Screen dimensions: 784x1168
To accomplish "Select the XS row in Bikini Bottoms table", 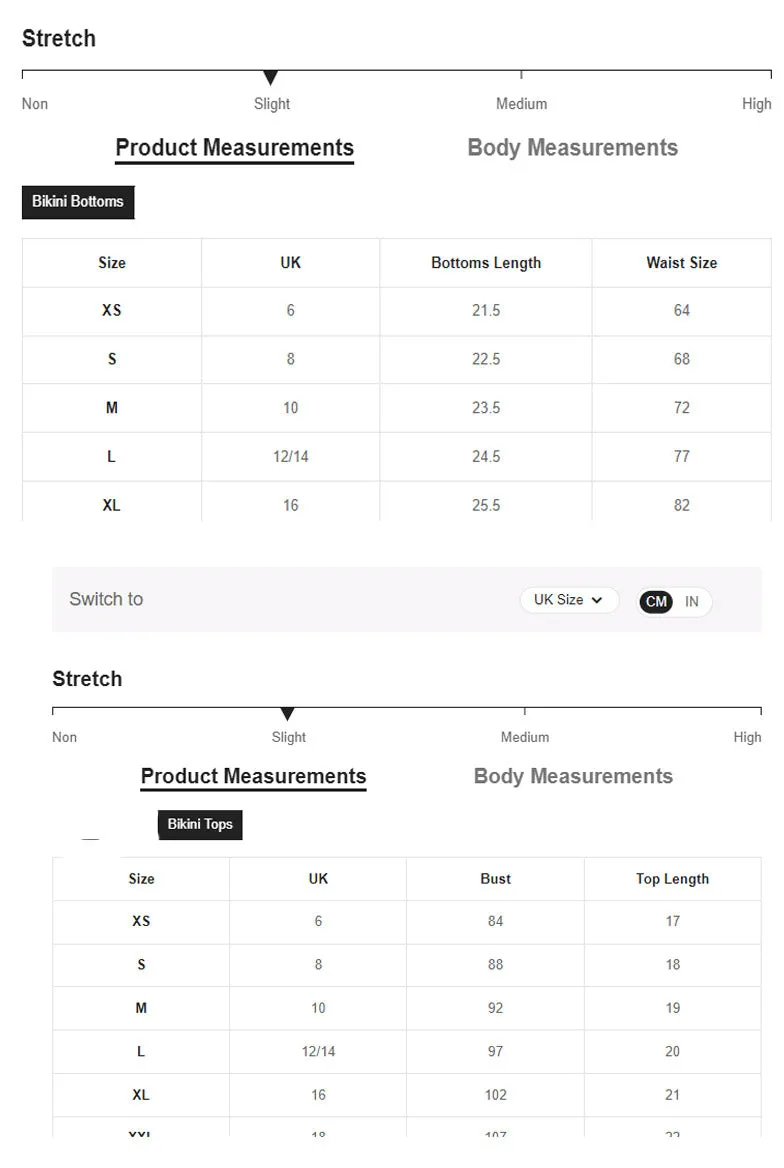I will tap(396, 311).
